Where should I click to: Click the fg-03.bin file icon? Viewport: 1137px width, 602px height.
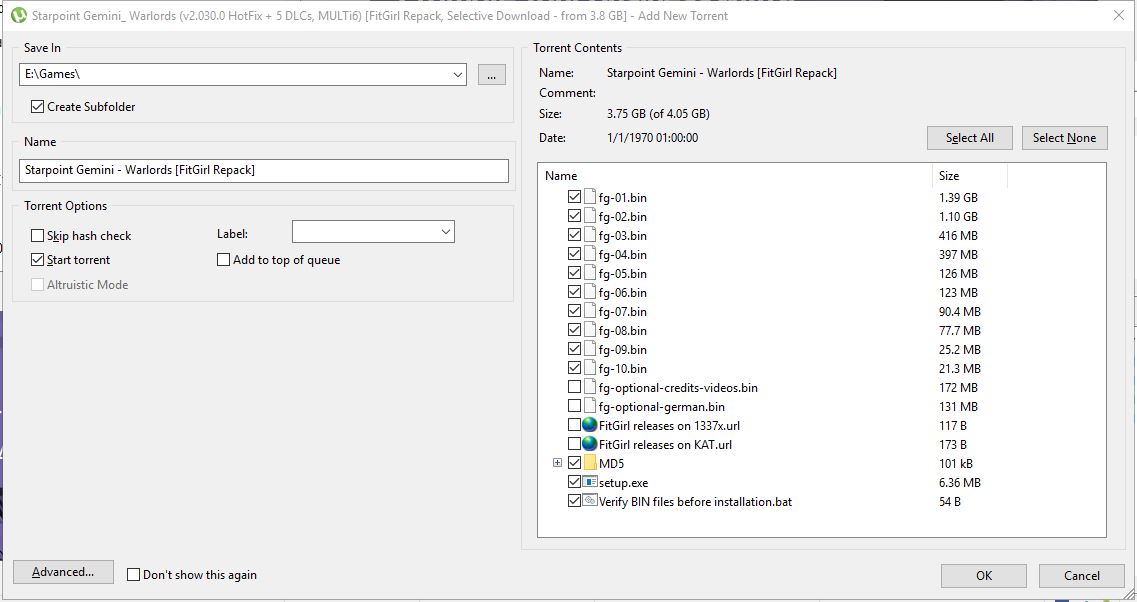(590, 234)
